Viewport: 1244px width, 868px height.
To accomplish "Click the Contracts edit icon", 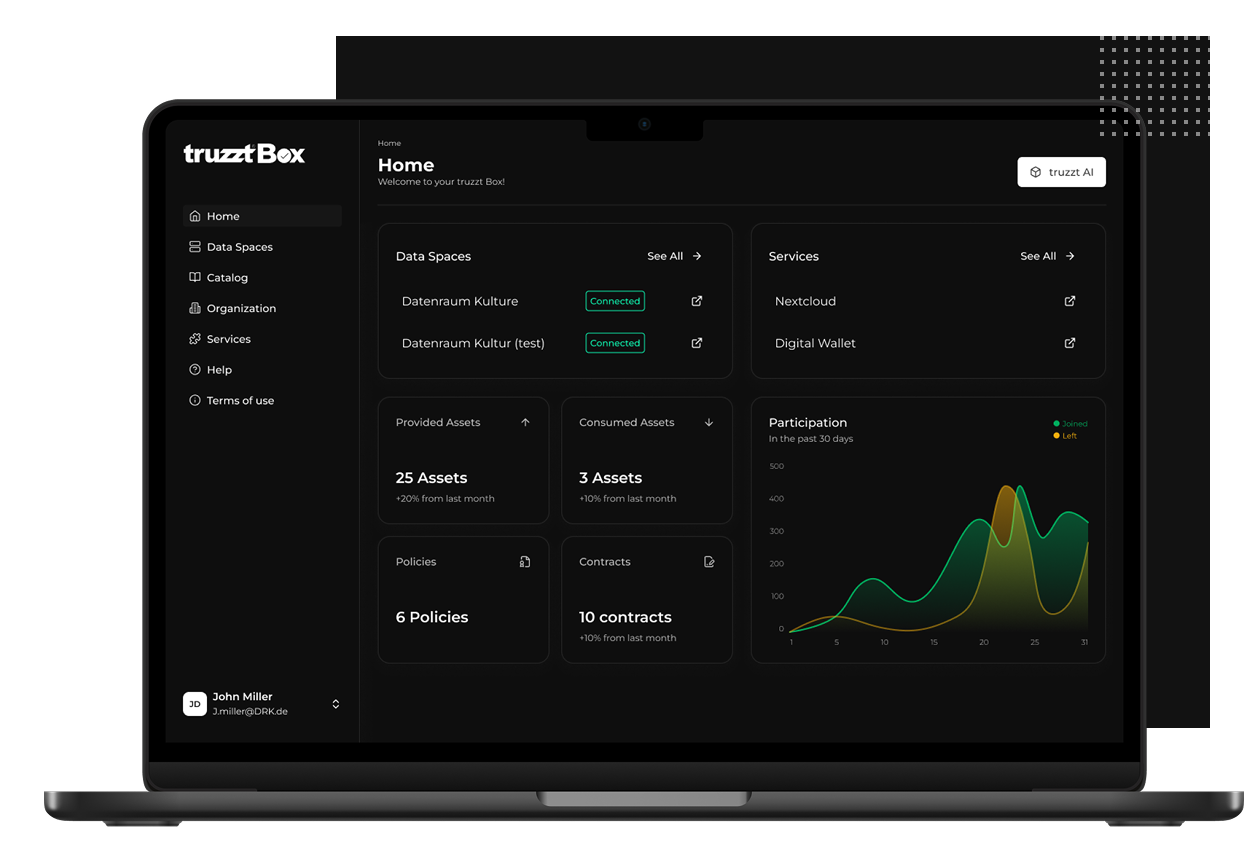I will tap(709, 562).
